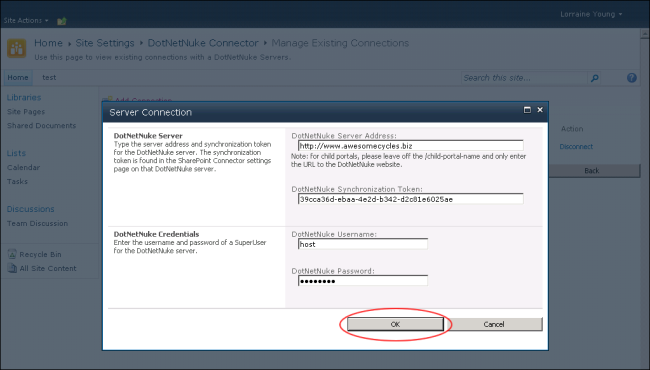650x370 pixels.
Task: Select the Home navigation tab
Action: 18,77
